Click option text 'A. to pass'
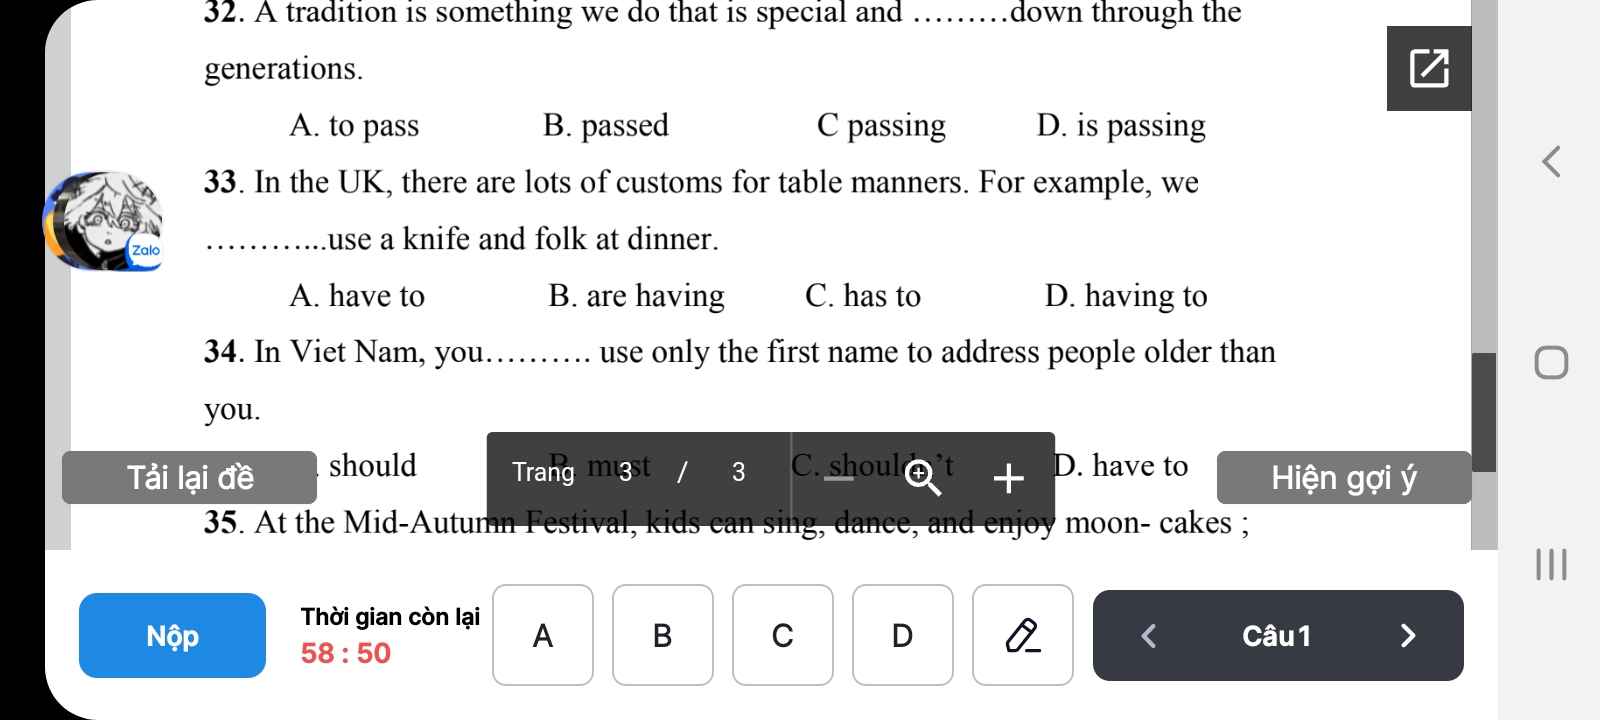 click(354, 126)
